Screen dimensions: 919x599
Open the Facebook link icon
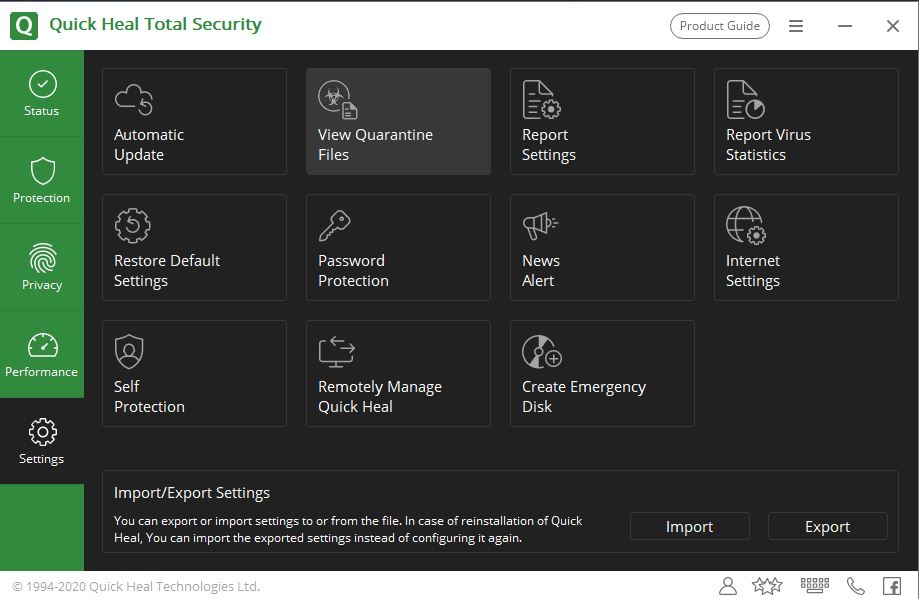click(890, 585)
